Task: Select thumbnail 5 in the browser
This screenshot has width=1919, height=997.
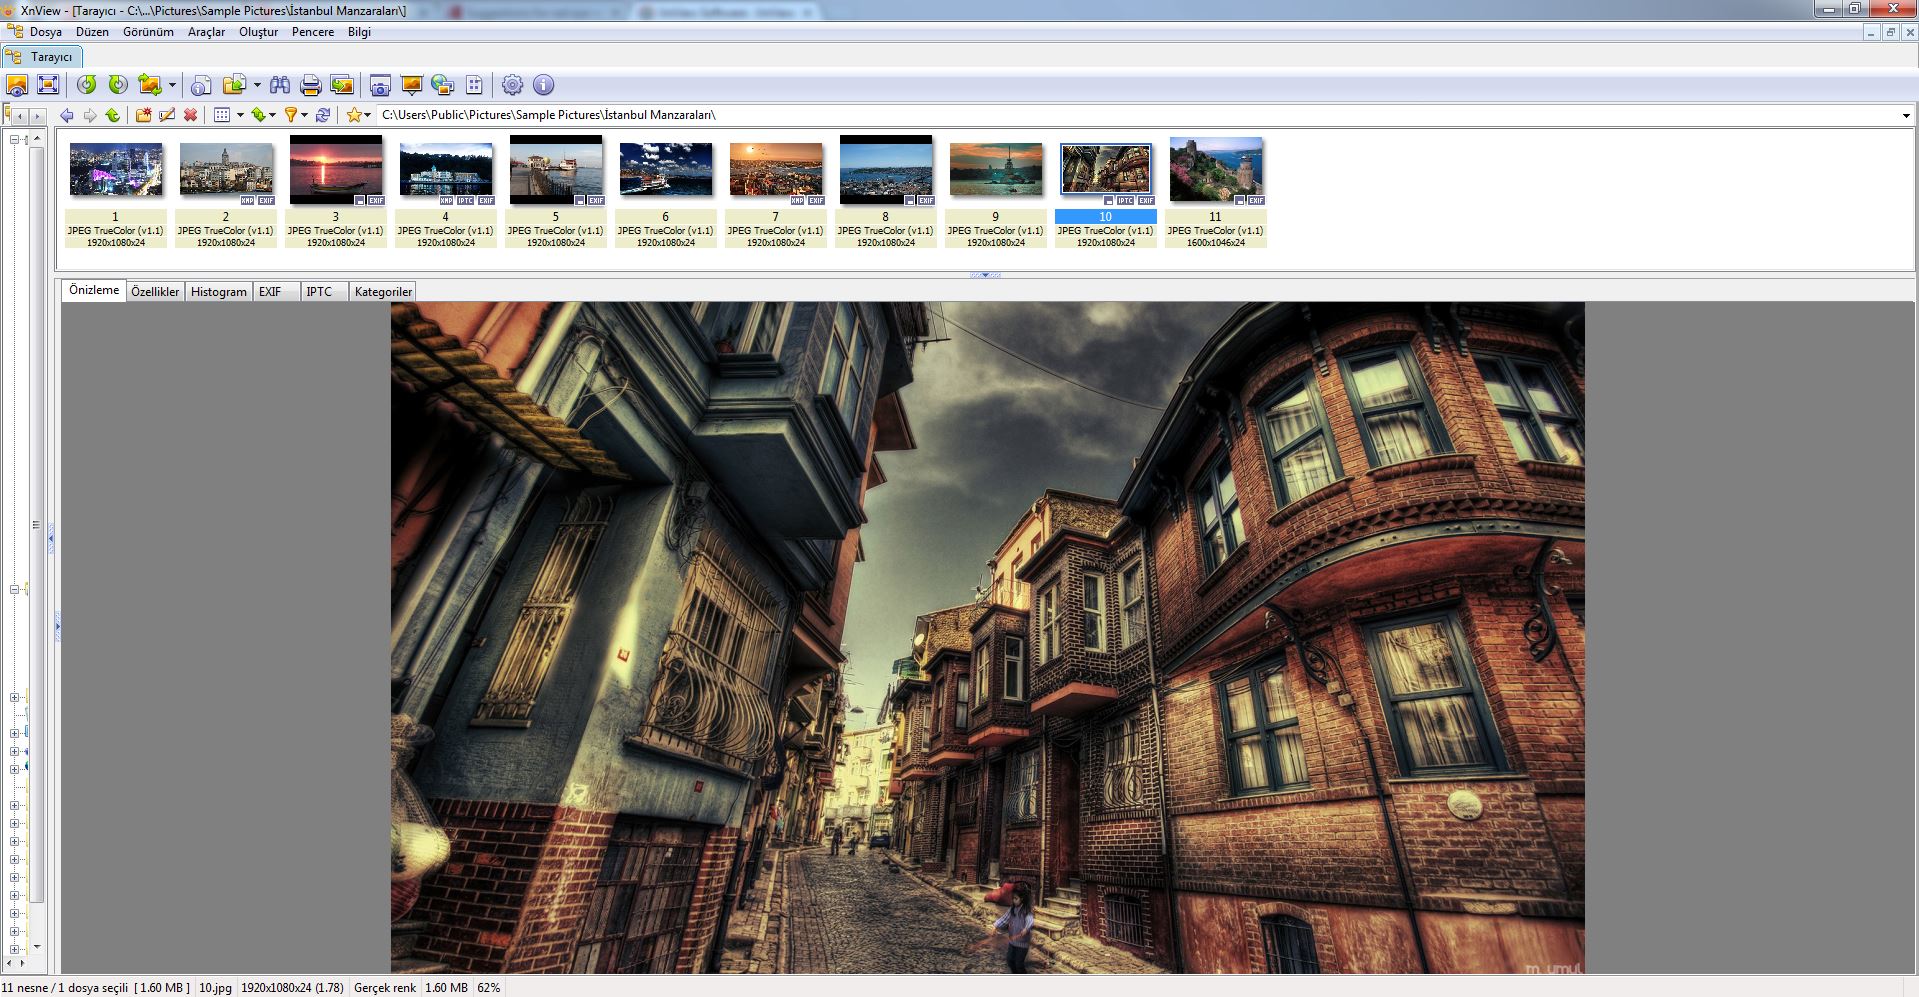Action: (x=556, y=170)
